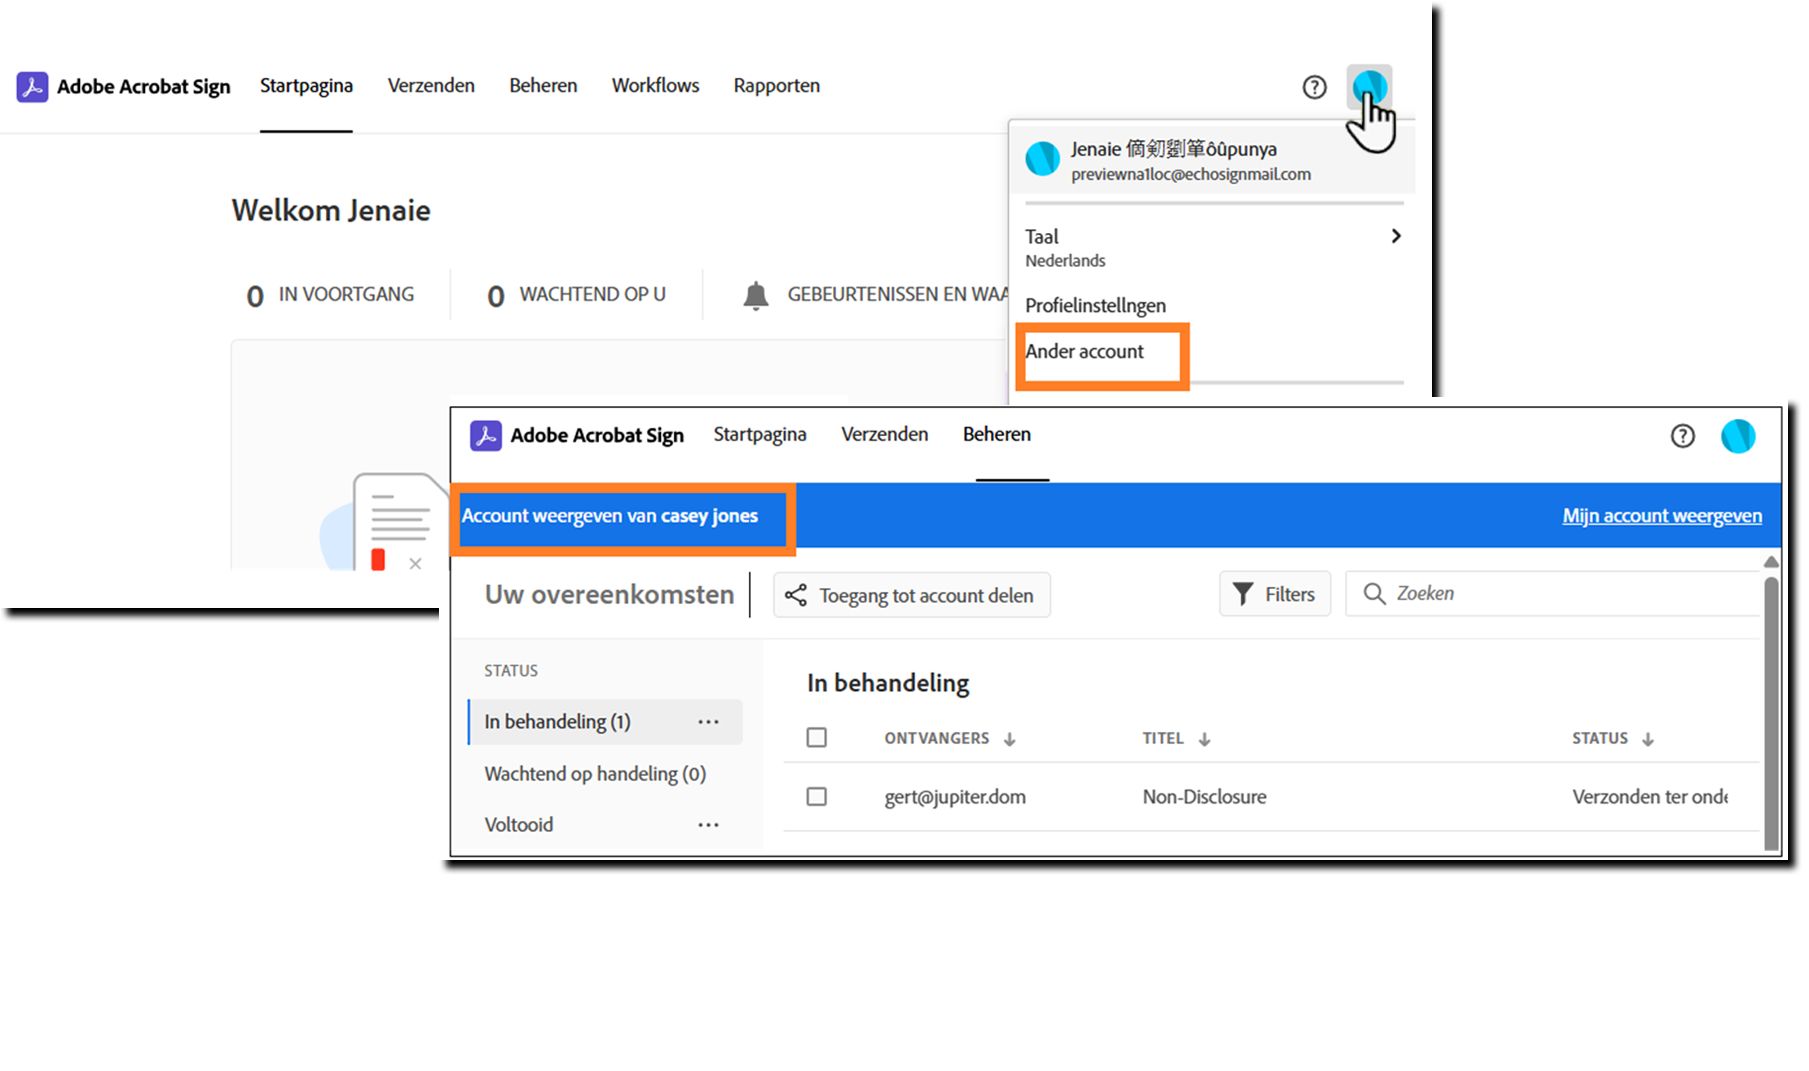The image size is (1809, 1071).
Task: Click into the Zoeken search field
Action: pyautogui.click(x=1552, y=594)
